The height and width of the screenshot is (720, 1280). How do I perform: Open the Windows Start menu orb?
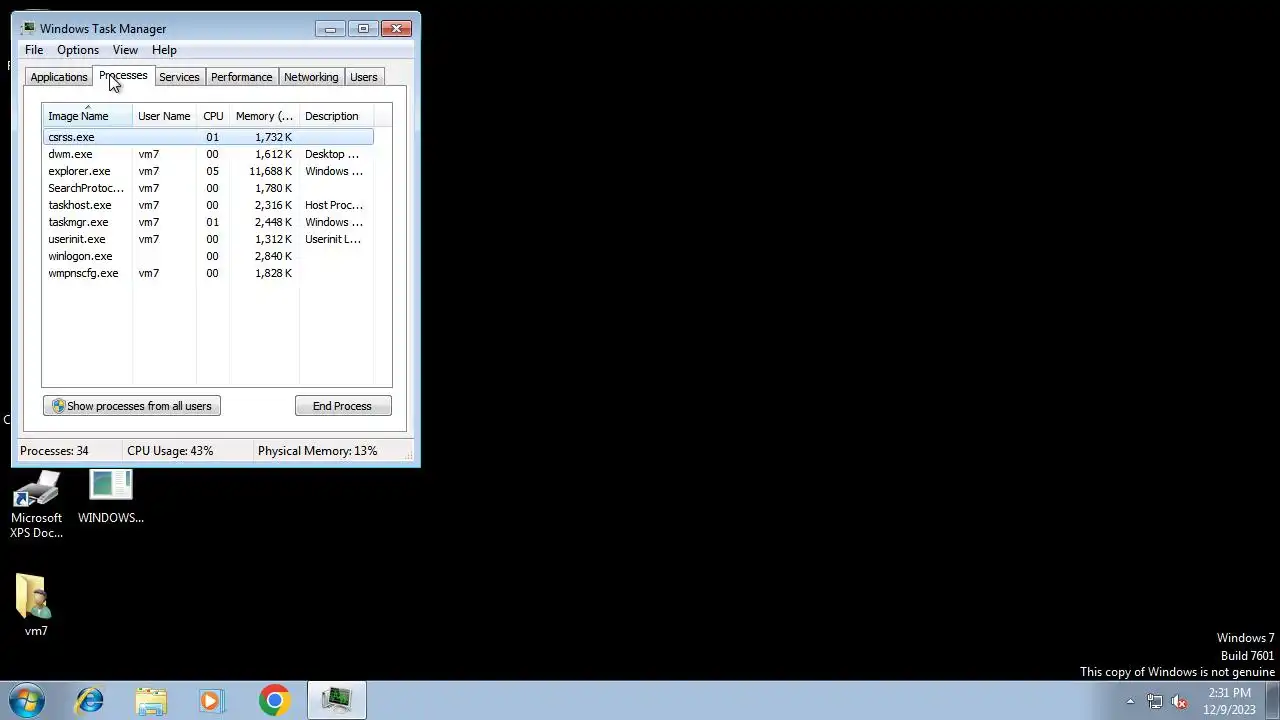pyautogui.click(x=27, y=700)
